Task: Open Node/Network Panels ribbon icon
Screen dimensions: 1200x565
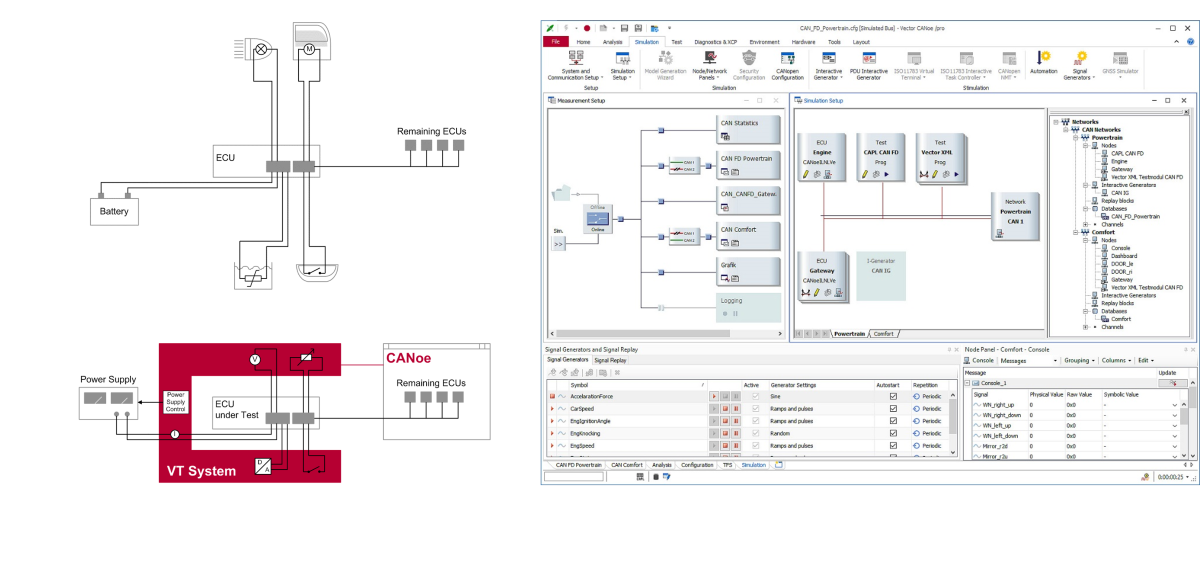Action: click(x=710, y=57)
